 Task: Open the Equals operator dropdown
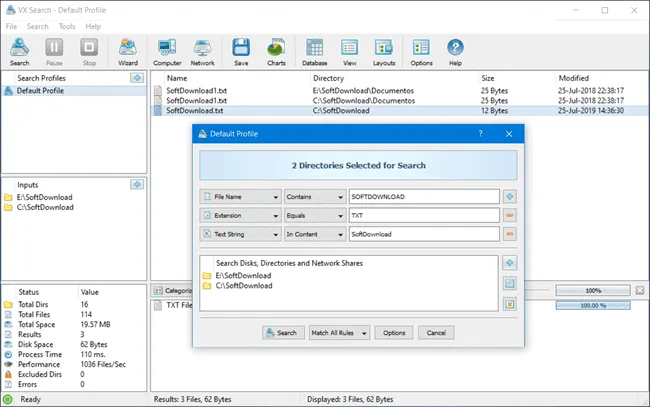[x=315, y=216]
